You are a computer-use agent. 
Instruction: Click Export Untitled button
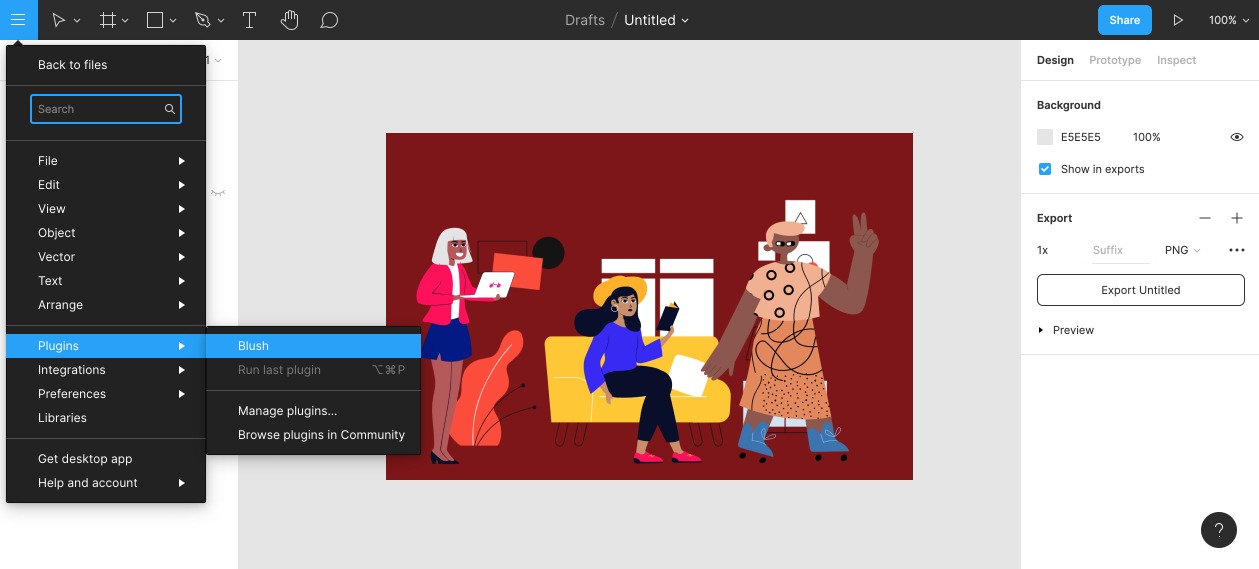click(1140, 290)
